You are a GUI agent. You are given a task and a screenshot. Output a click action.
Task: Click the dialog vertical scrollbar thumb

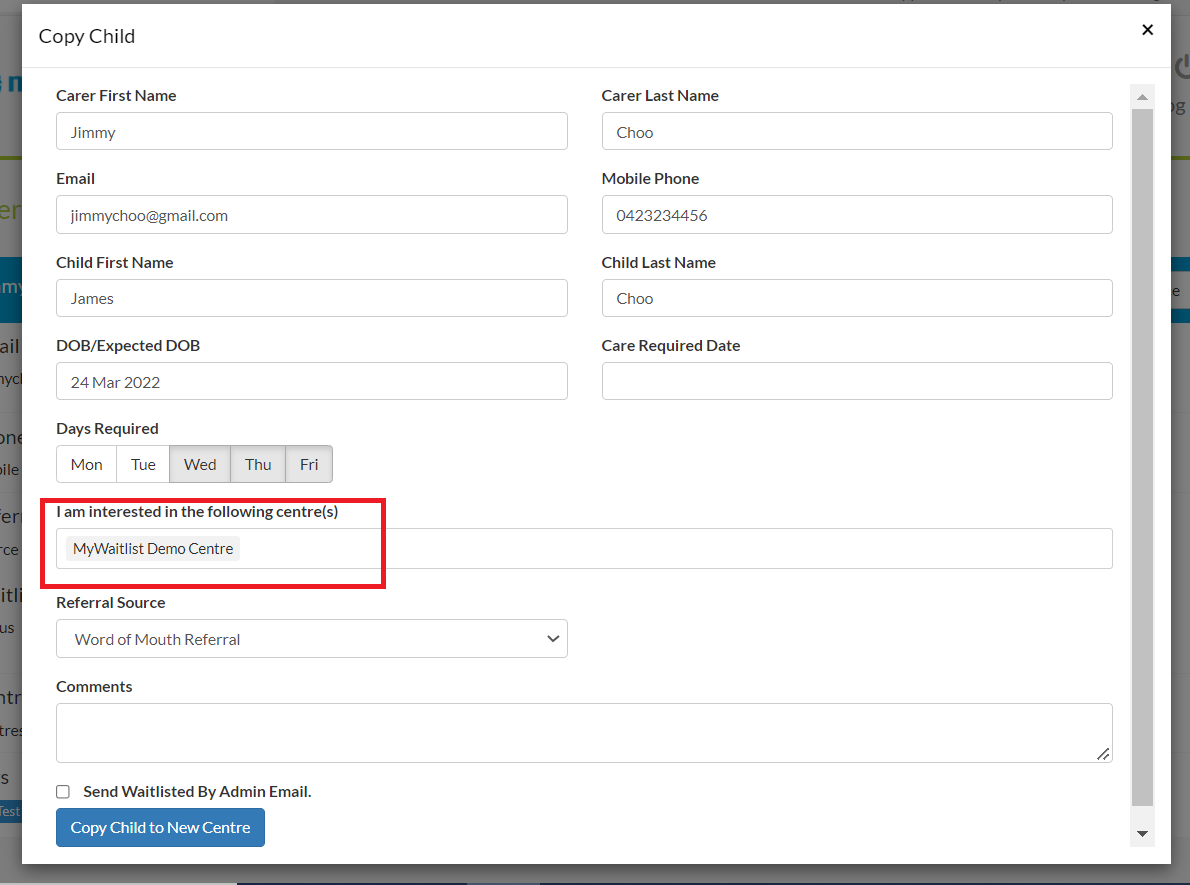pyautogui.click(x=1142, y=457)
